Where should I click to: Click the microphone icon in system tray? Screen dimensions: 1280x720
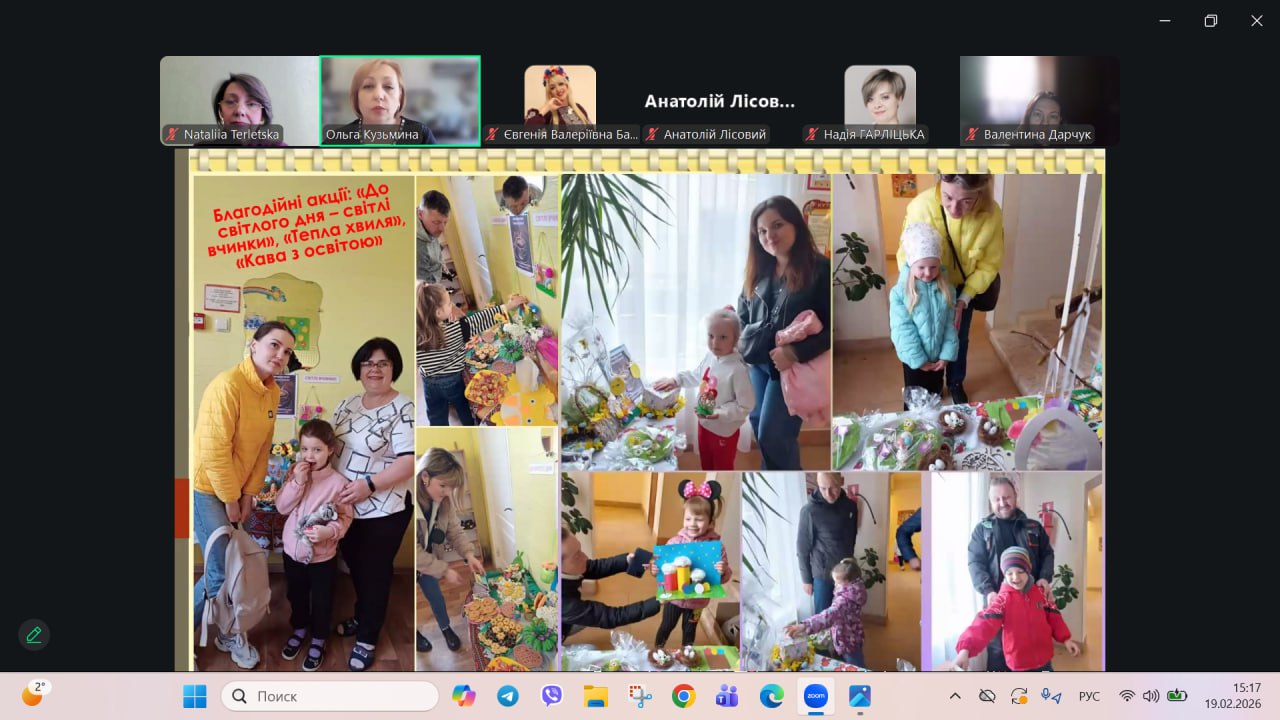click(1050, 696)
